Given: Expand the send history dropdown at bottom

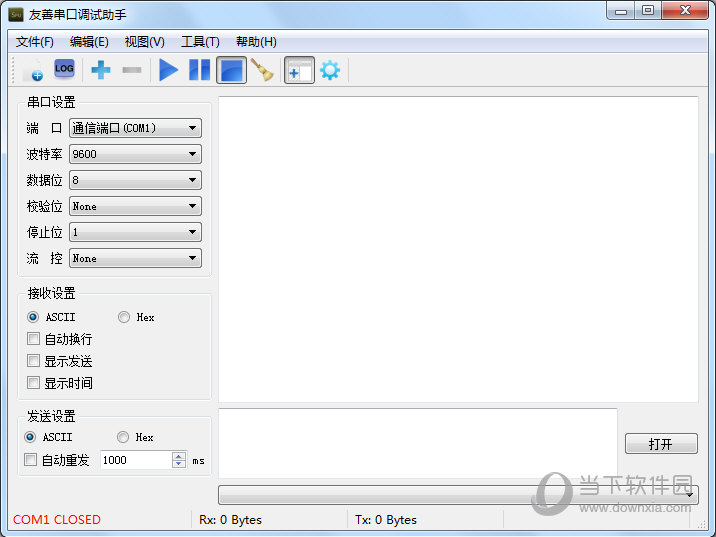Looking at the screenshot, I should click(x=458, y=495).
